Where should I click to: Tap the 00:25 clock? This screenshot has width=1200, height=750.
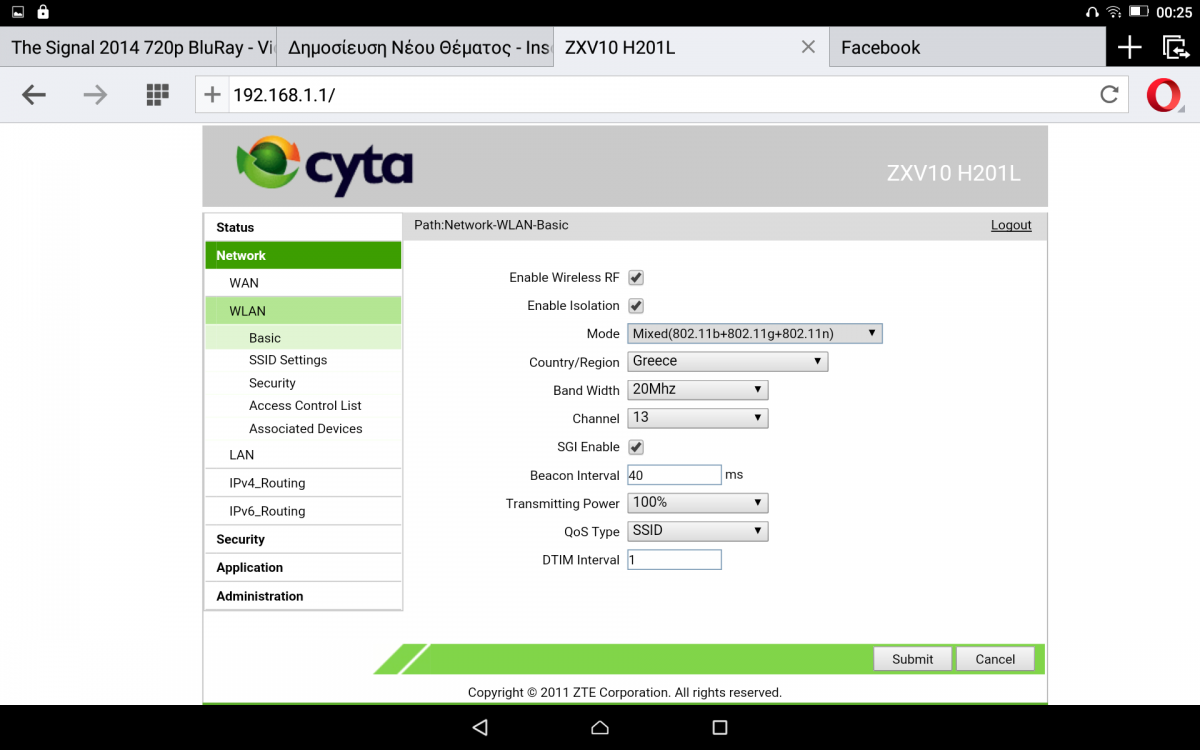[1173, 12]
